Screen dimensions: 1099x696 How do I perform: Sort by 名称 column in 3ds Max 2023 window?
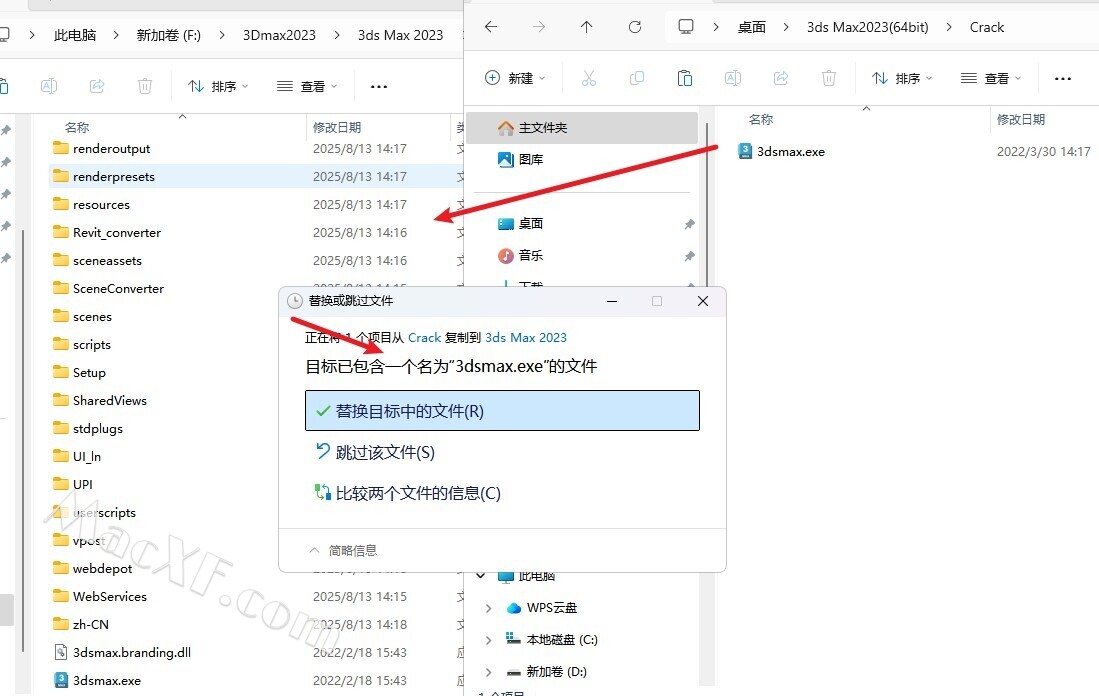click(x=77, y=128)
